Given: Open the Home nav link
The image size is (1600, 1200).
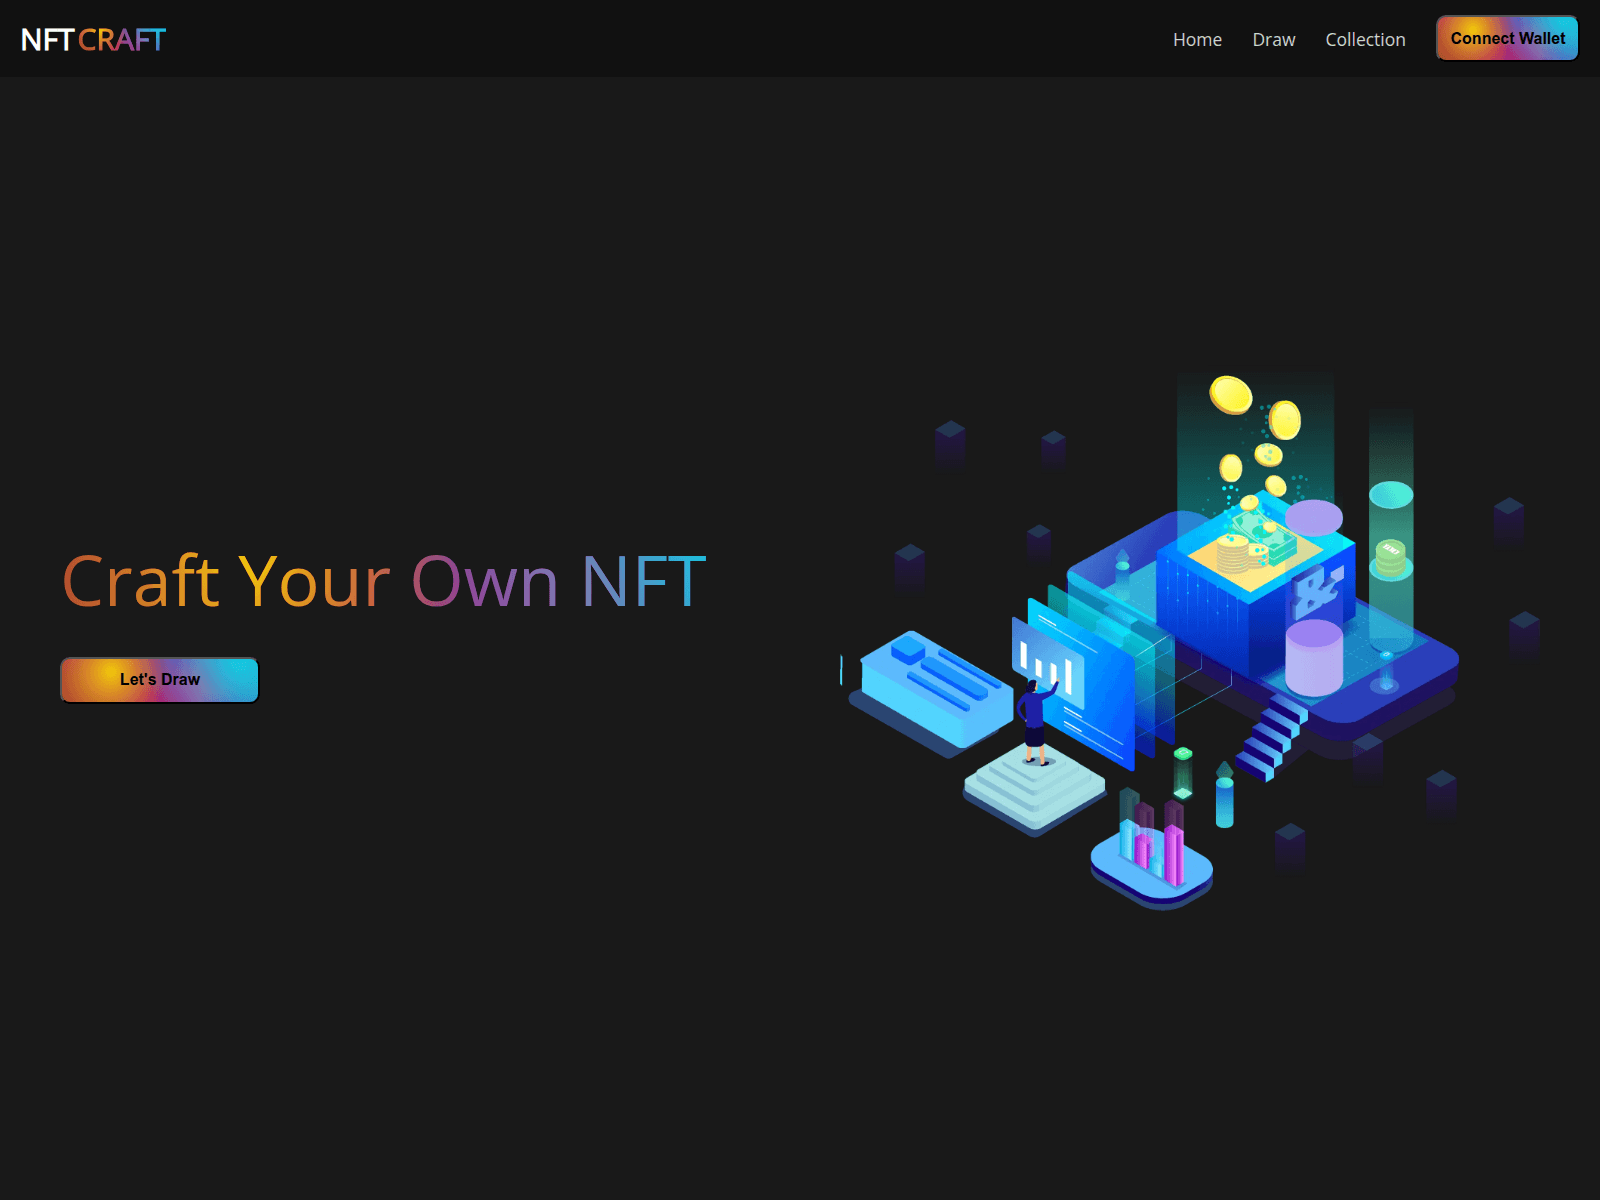Looking at the screenshot, I should tap(1197, 39).
